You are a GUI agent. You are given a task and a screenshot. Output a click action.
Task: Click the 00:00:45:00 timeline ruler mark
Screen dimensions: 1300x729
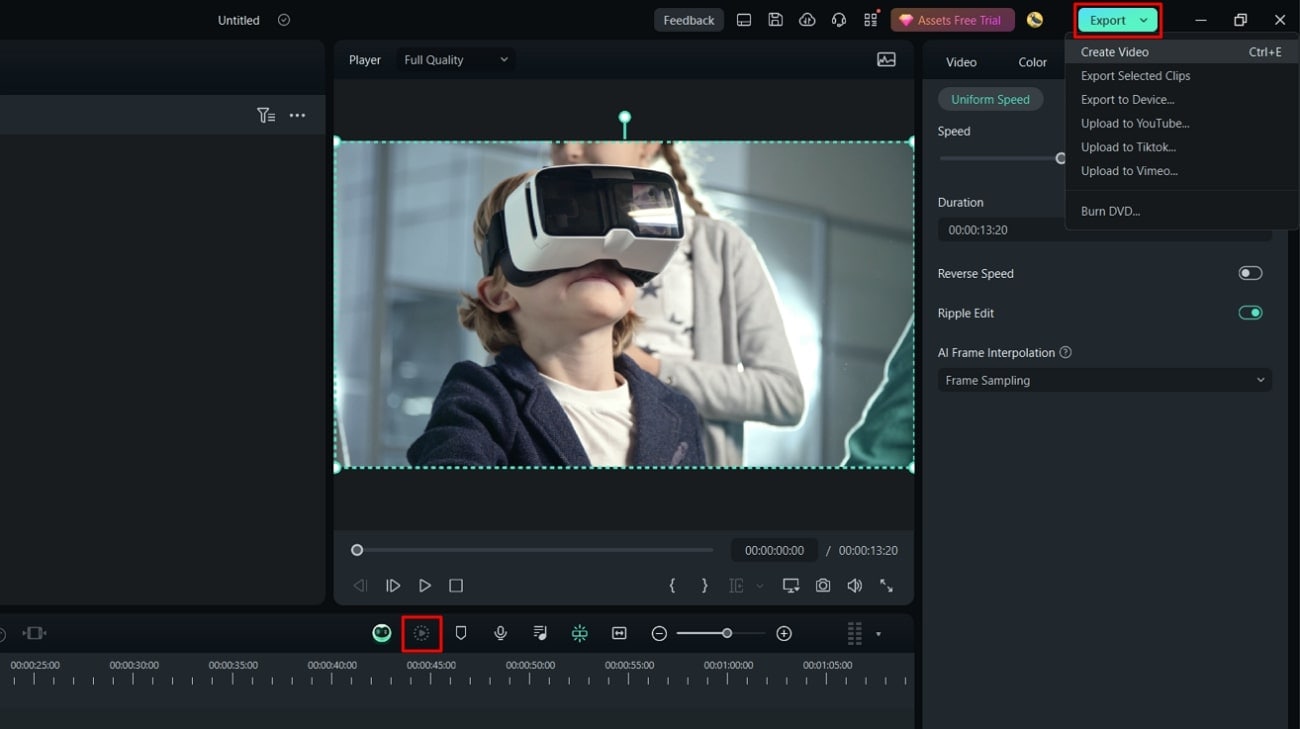click(431, 666)
